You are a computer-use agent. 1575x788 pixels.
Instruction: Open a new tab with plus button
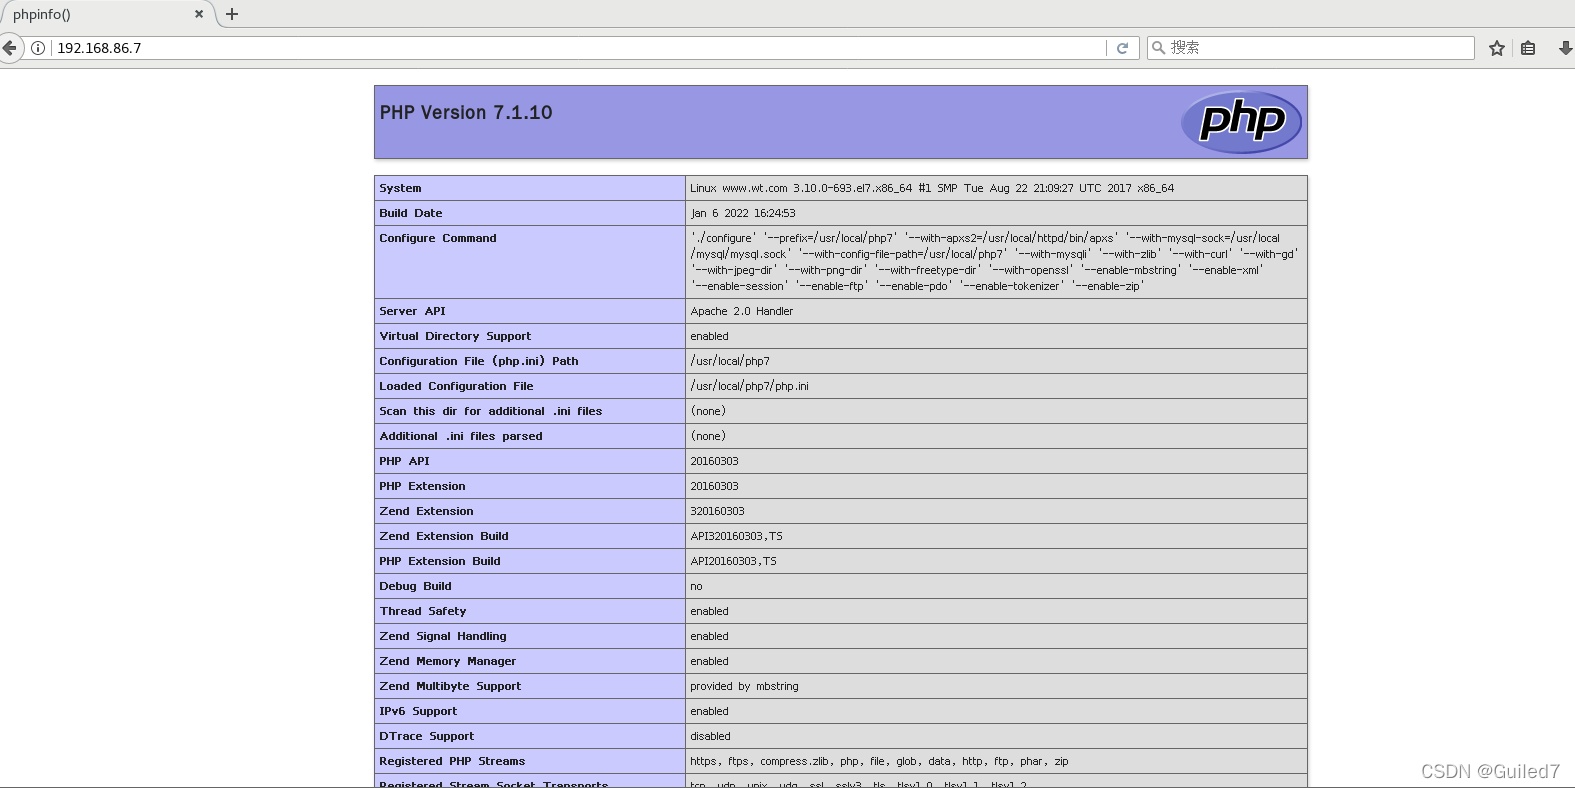coord(232,14)
